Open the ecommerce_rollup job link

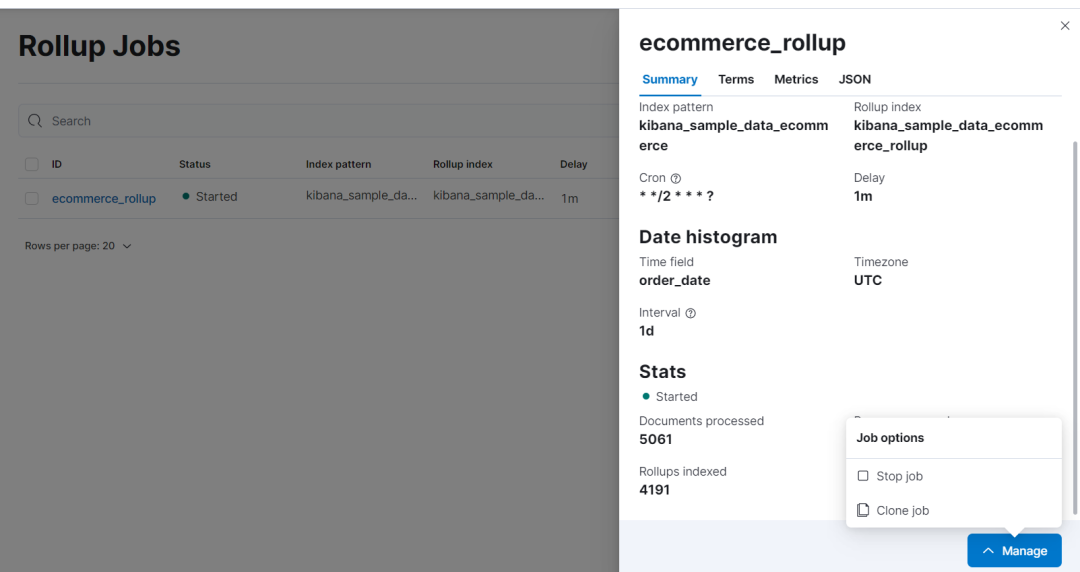coord(104,198)
